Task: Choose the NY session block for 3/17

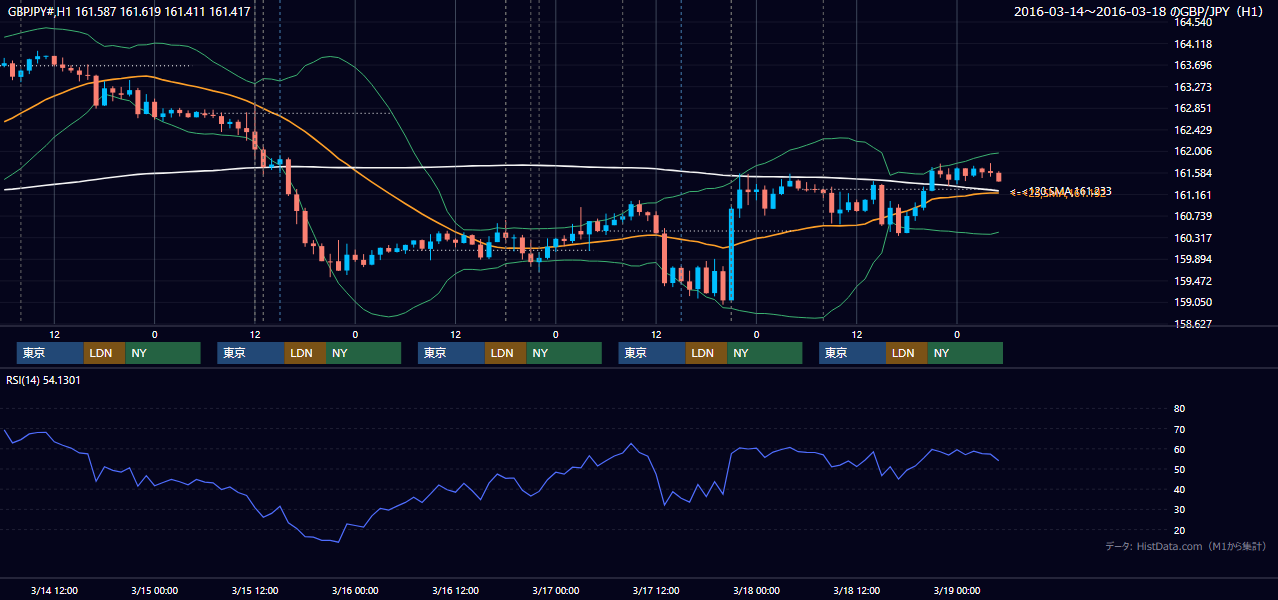Action: point(765,353)
